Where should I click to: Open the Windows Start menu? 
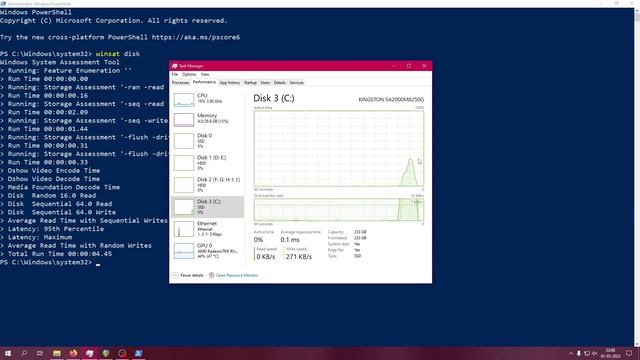8,353
